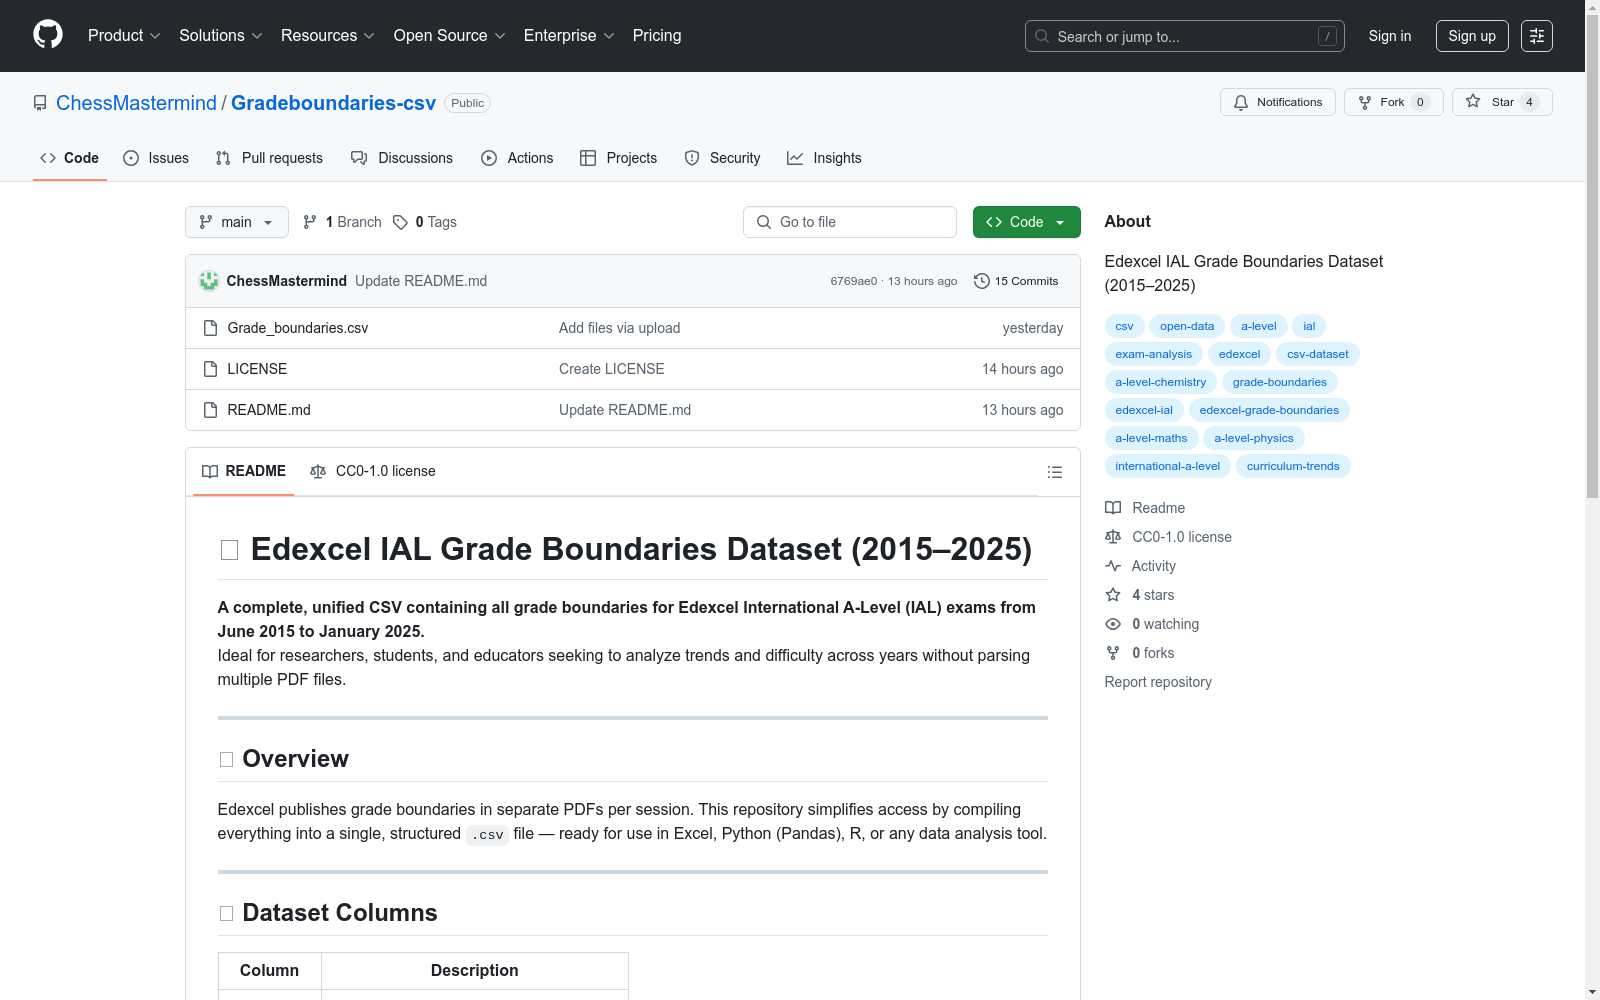Open the main branch selector dropdown

click(237, 222)
